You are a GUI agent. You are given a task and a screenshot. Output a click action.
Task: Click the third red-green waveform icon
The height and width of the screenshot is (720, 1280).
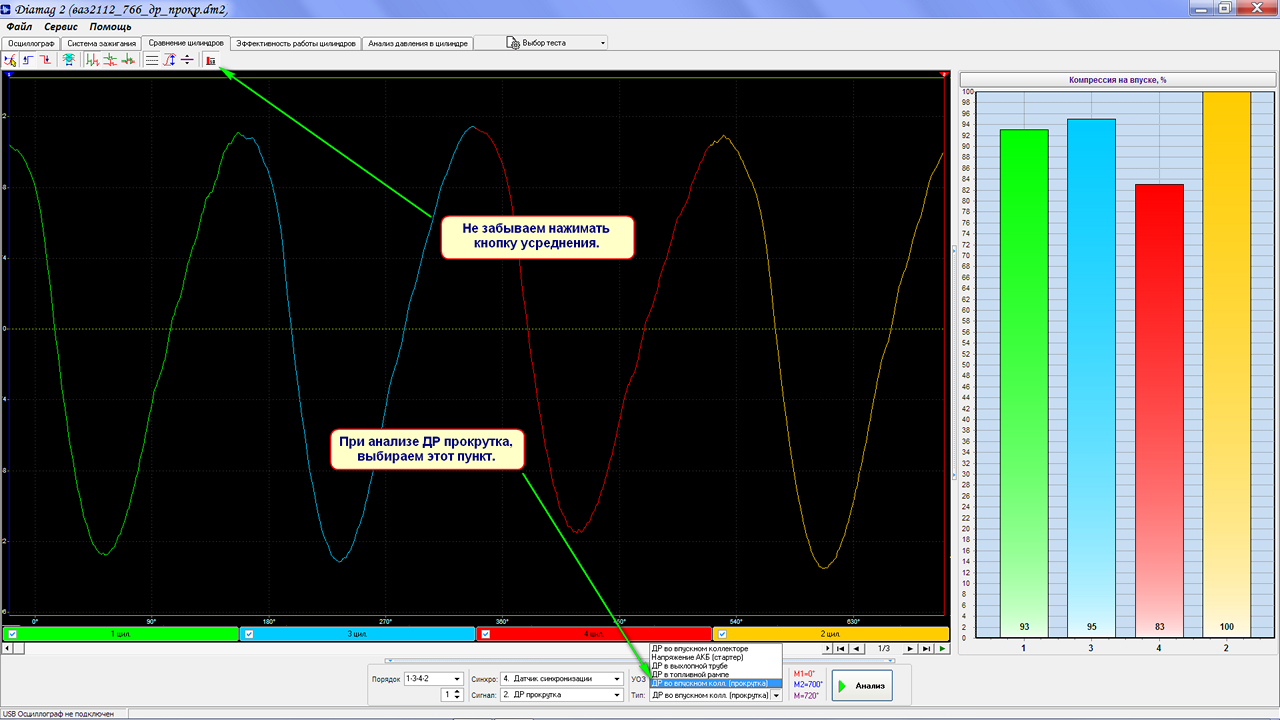coord(128,60)
